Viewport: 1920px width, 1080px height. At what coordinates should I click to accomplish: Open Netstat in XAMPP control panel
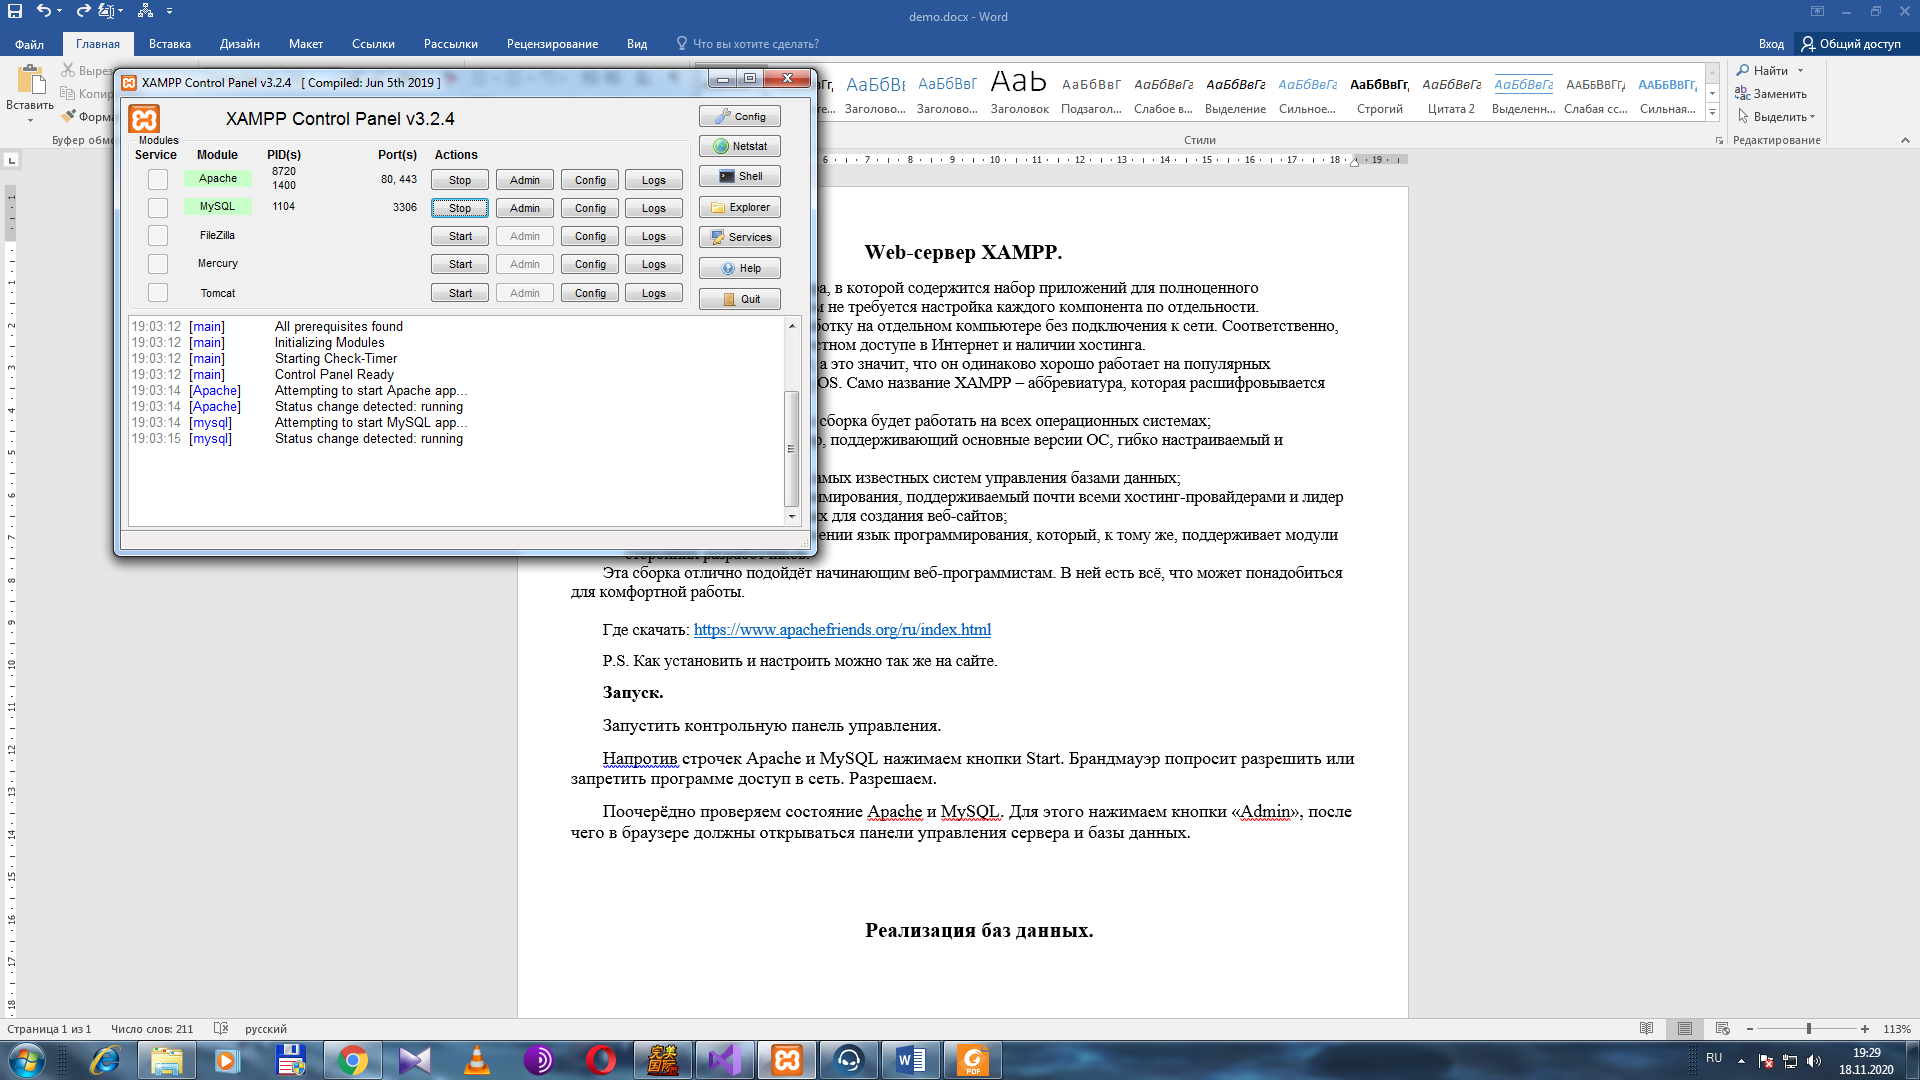[740, 147]
